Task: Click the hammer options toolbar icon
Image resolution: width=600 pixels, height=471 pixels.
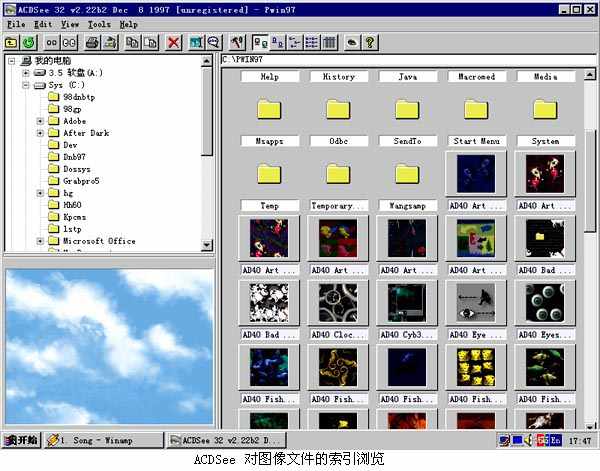Action: pos(237,43)
